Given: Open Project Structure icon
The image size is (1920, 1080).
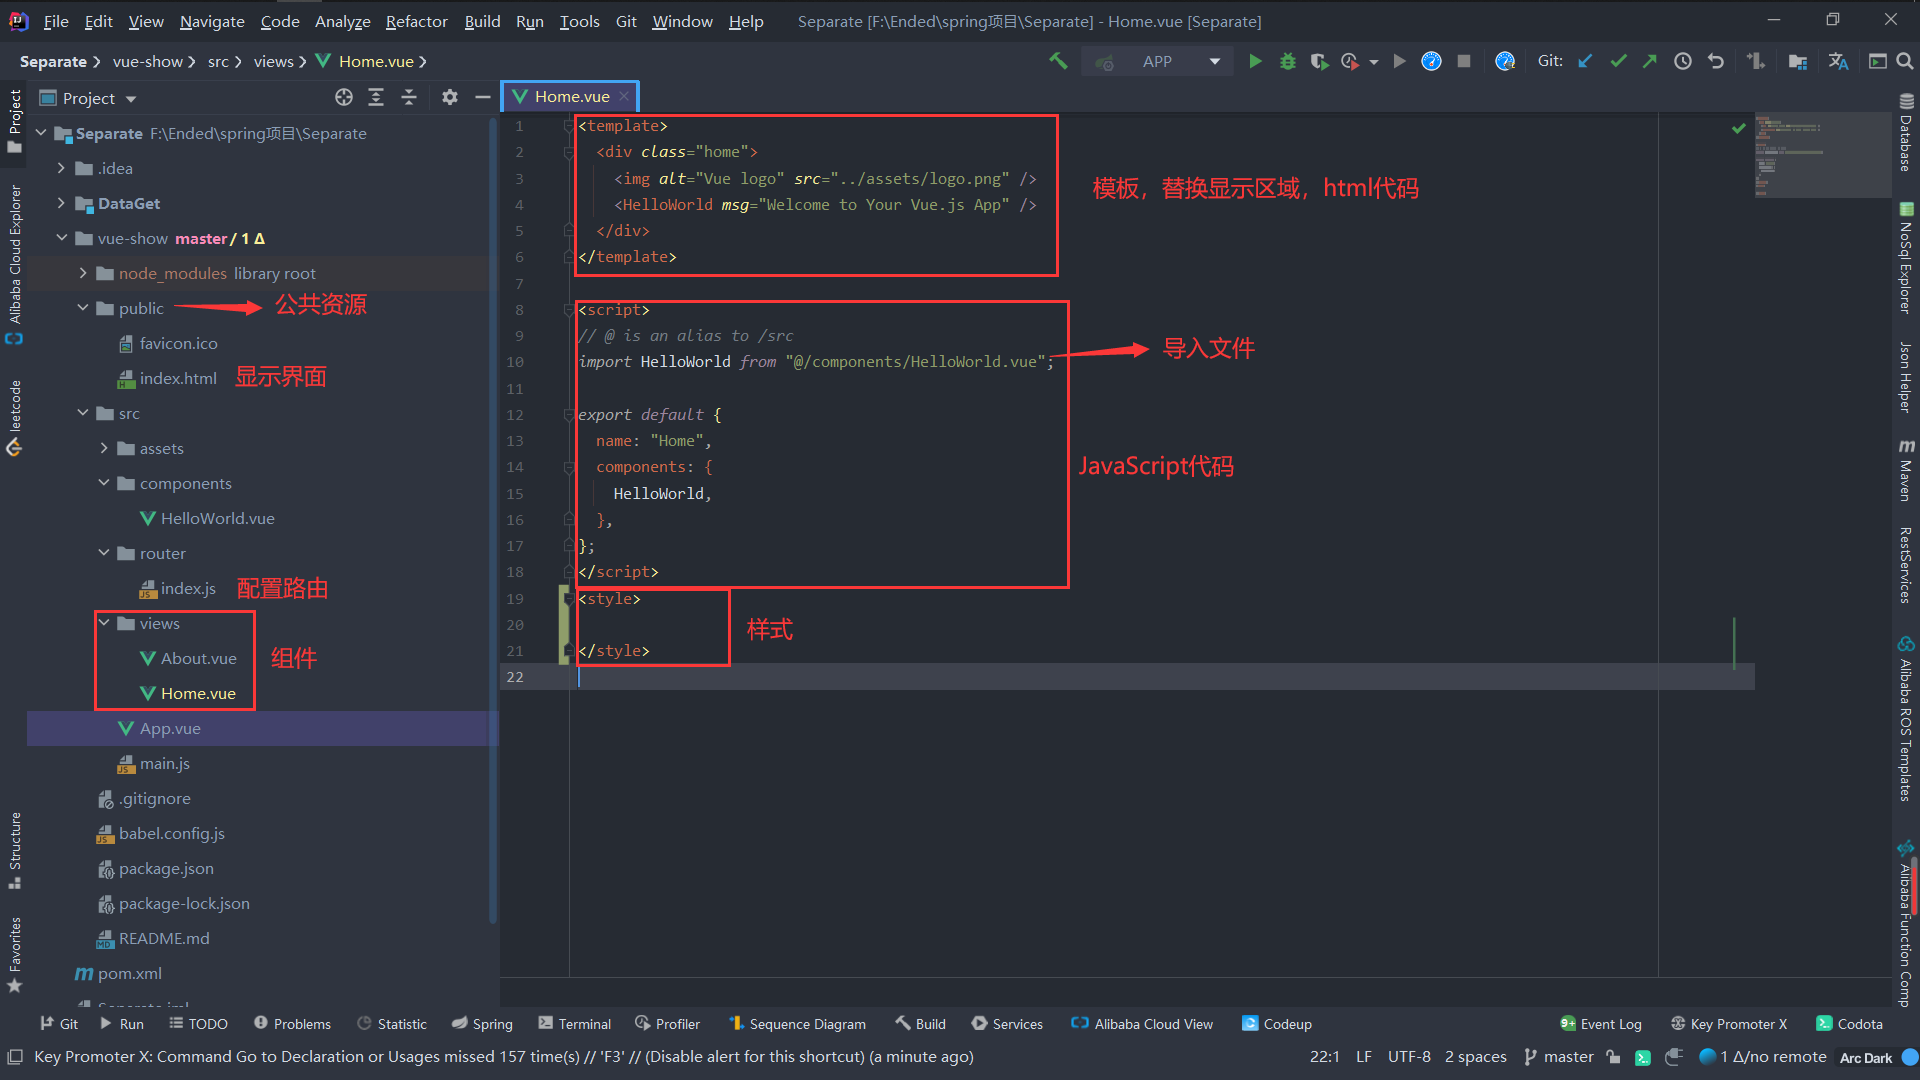Looking at the screenshot, I should point(1797,61).
